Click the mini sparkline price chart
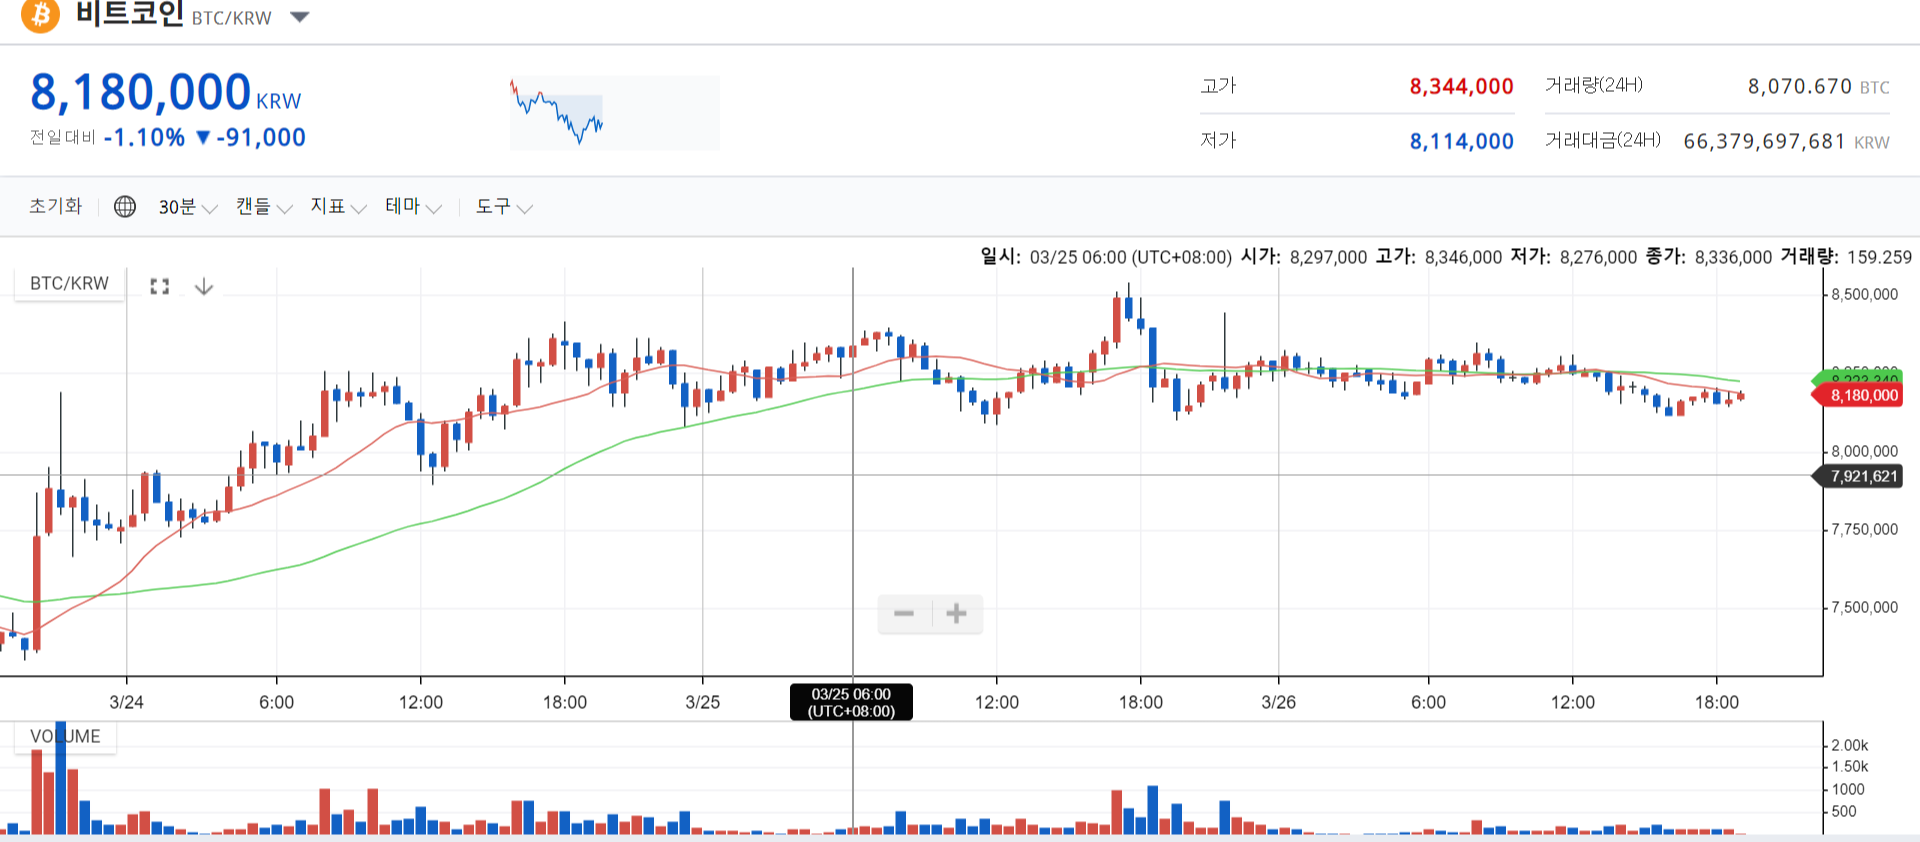Screen dimensions: 1920x842 pos(614,112)
